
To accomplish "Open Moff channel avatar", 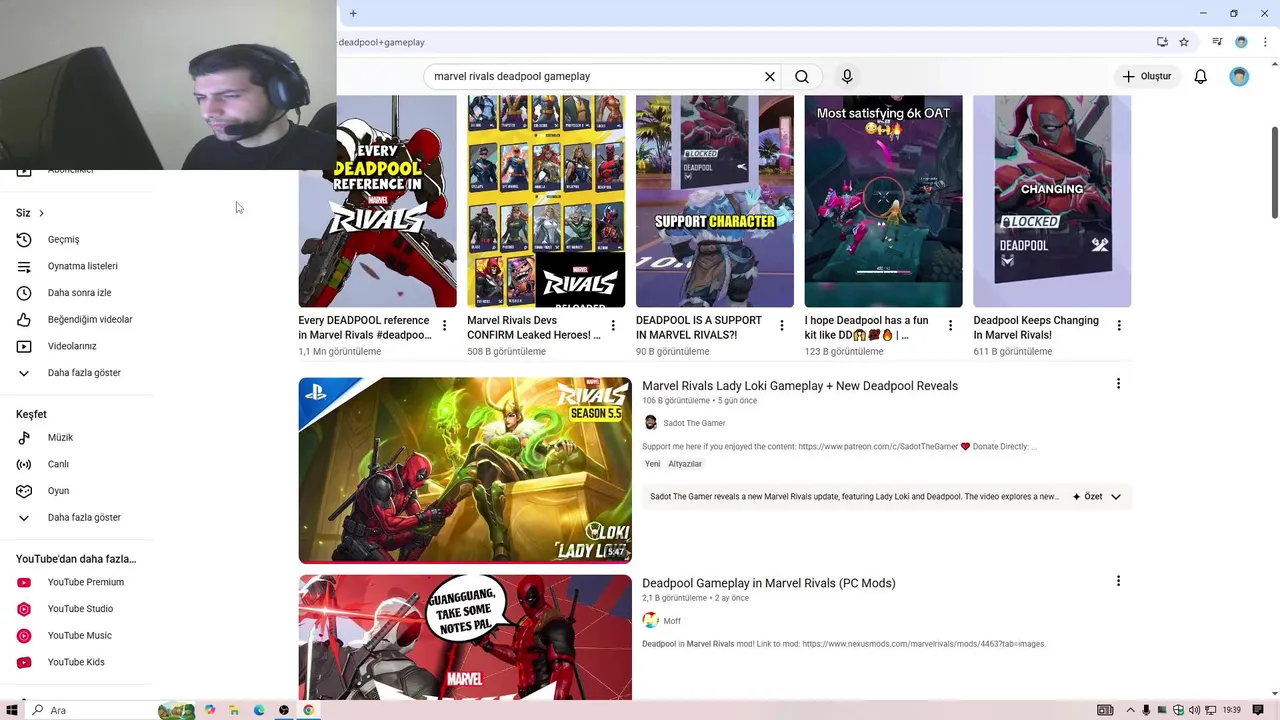I will pyautogui.click(x=651, y=620).
